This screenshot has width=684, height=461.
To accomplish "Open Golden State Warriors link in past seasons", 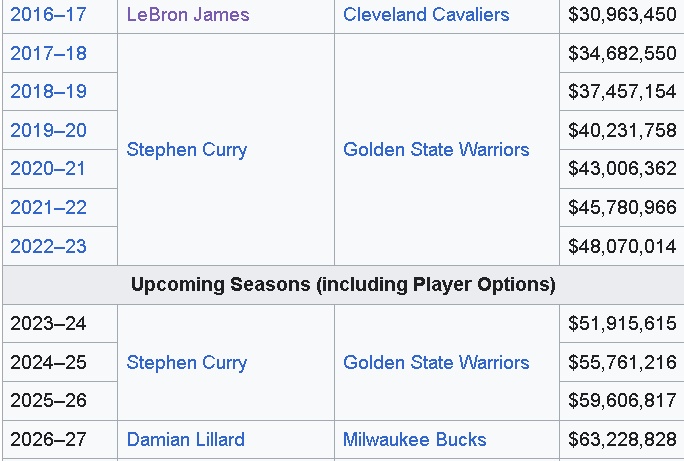I will [x=436, y=150].
